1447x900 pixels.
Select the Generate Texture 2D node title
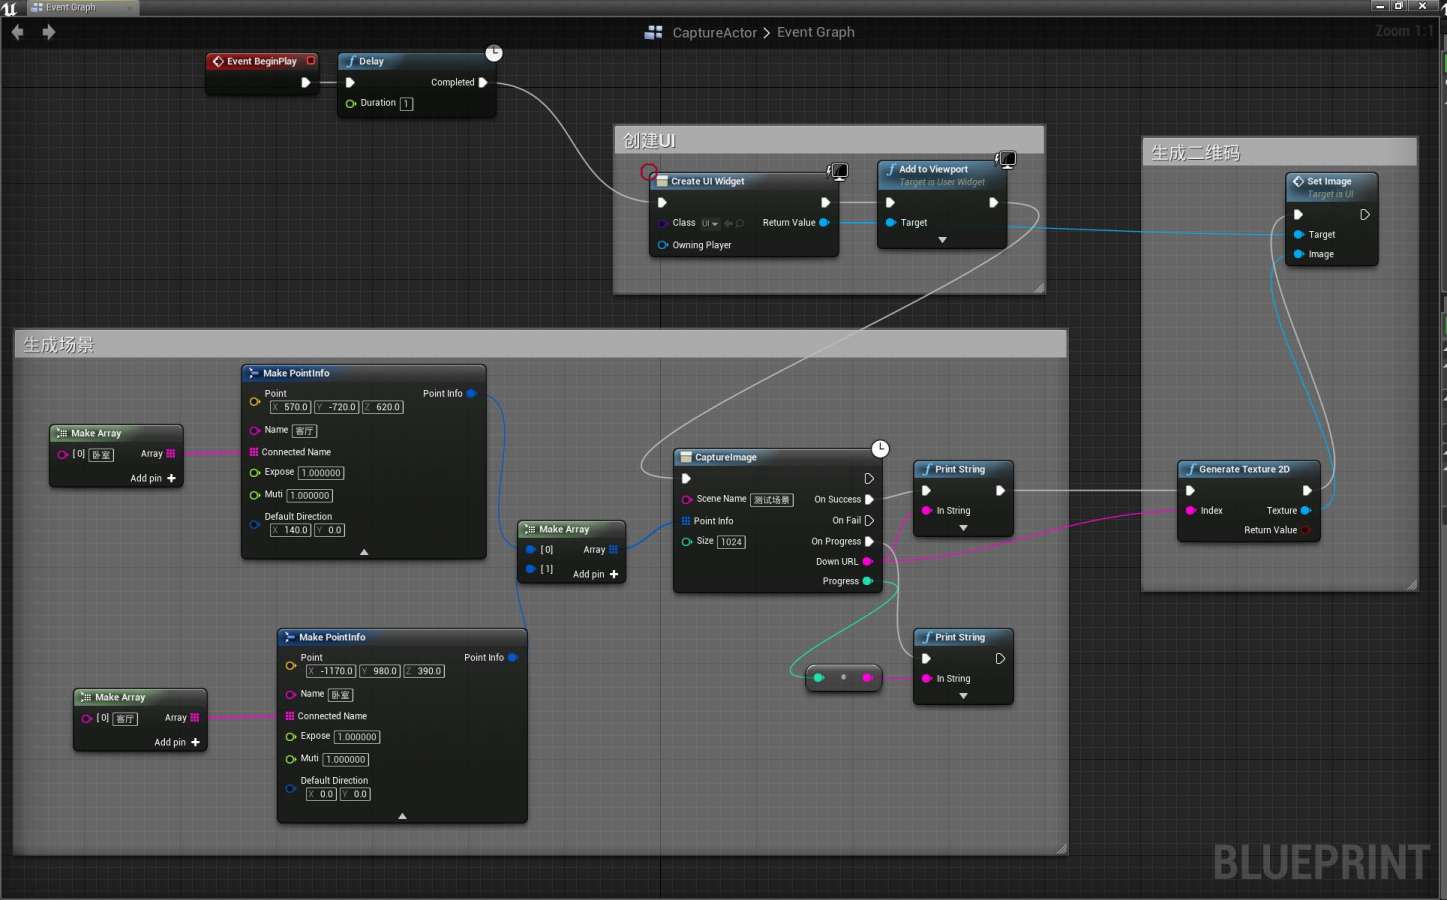click(1244, 469)
